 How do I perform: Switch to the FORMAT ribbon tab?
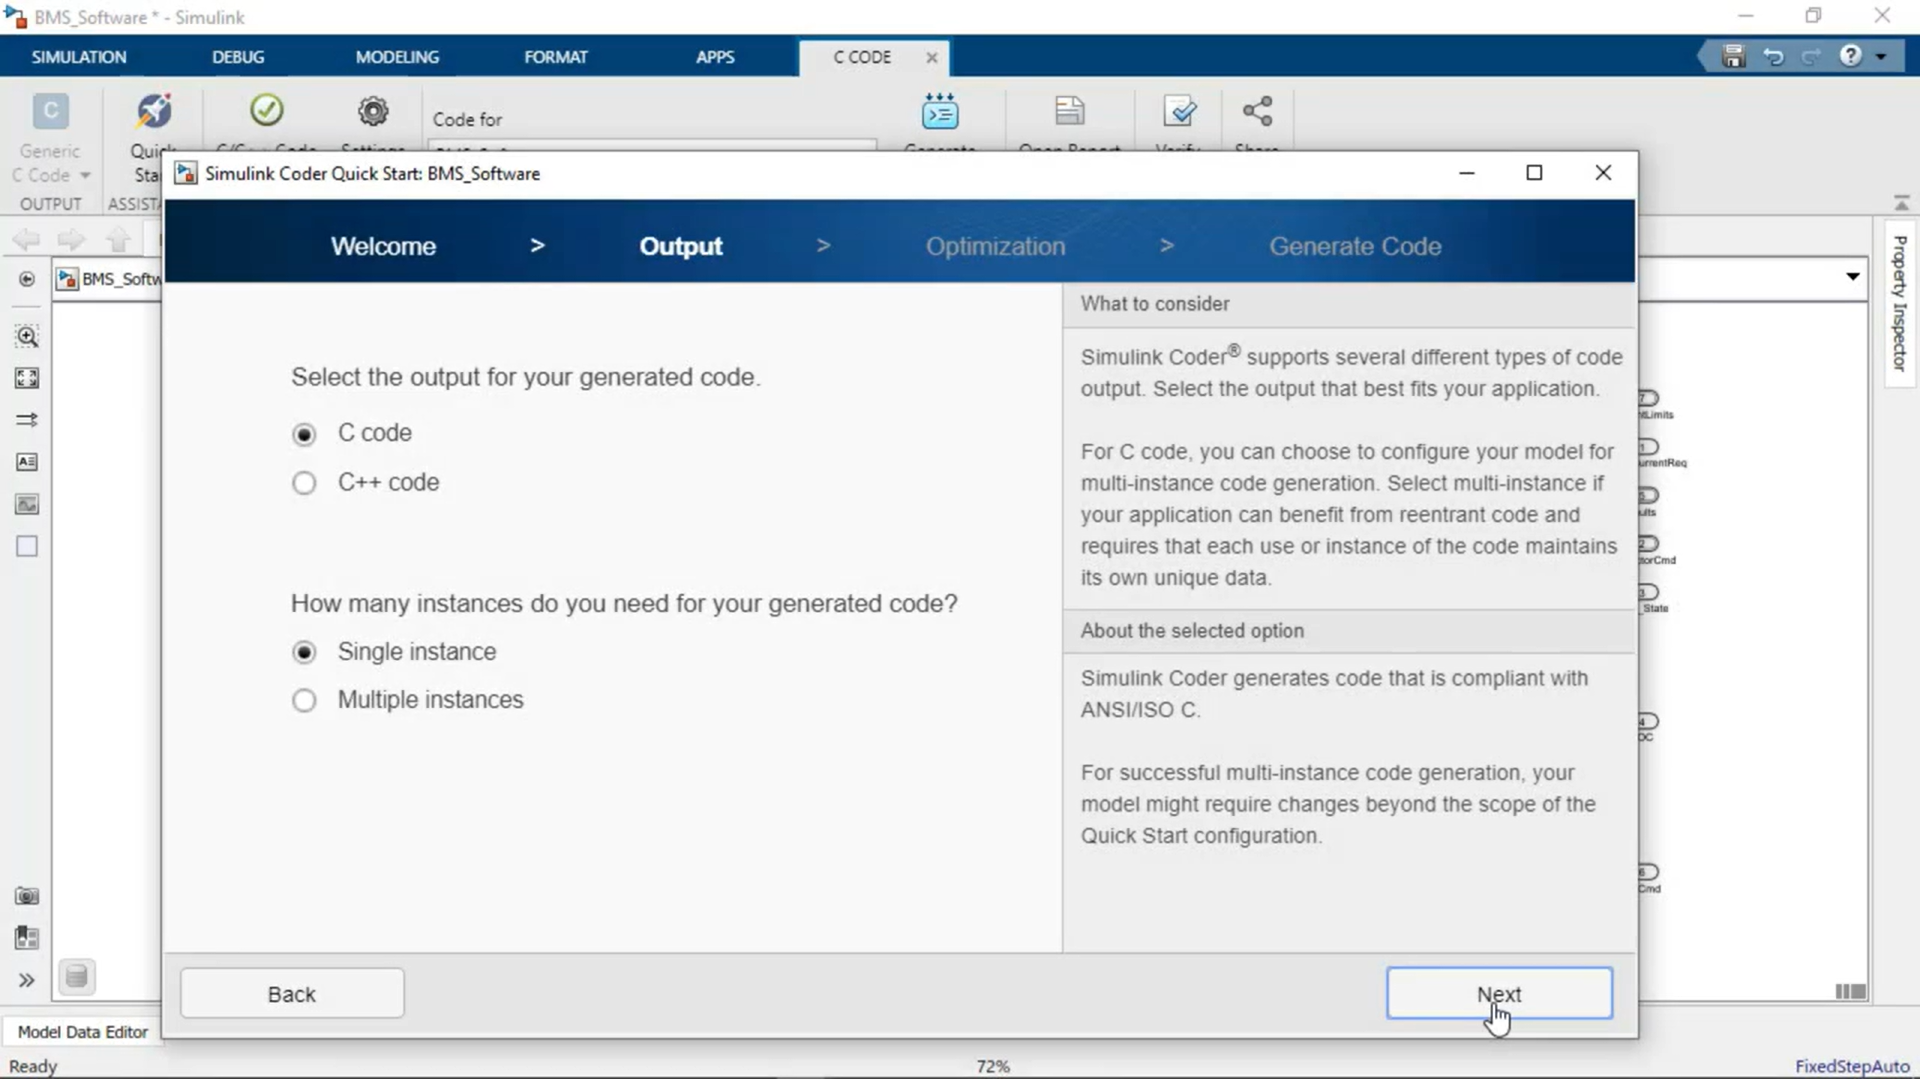[556, 57]
